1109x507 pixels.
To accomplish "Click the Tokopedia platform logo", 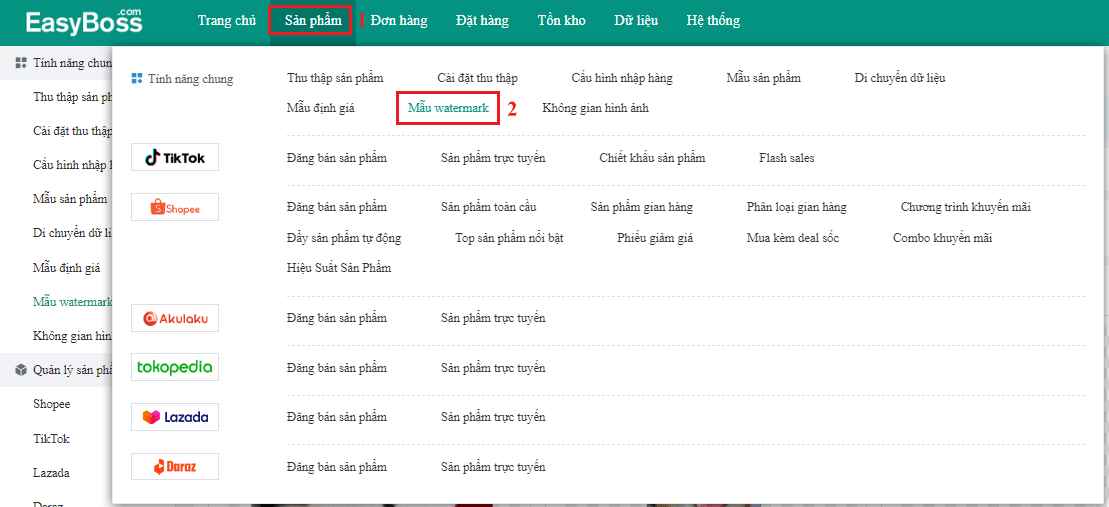I will (x=175, y=368).
